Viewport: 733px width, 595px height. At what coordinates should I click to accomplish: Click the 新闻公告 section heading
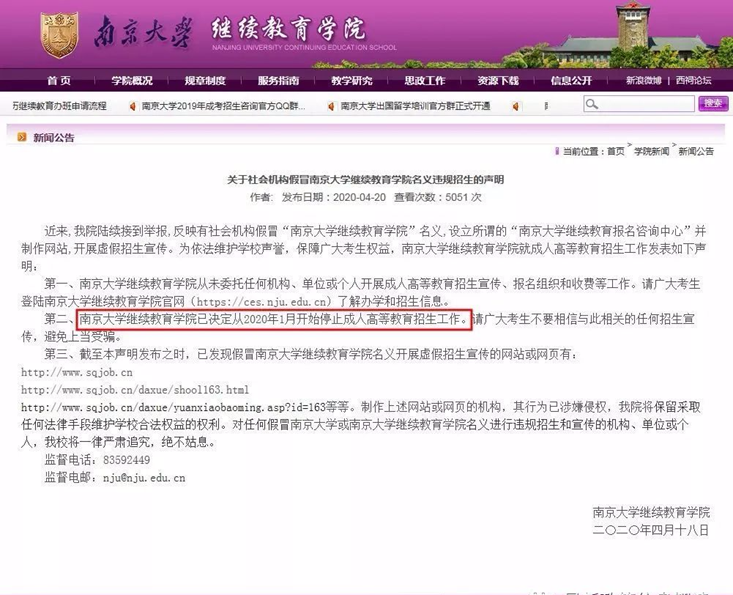click(54, 137)
